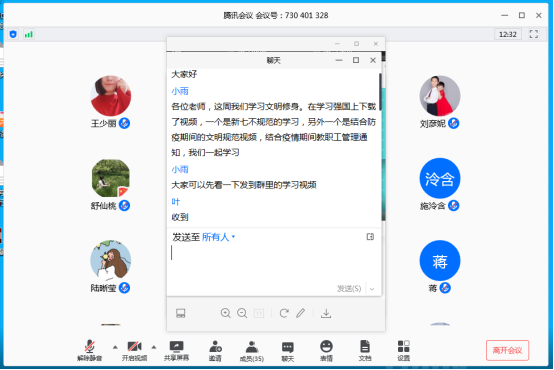This screenshot has height=370, width=554.
Task: Expand the video options arrow beside camera
Action: (154, 347)
